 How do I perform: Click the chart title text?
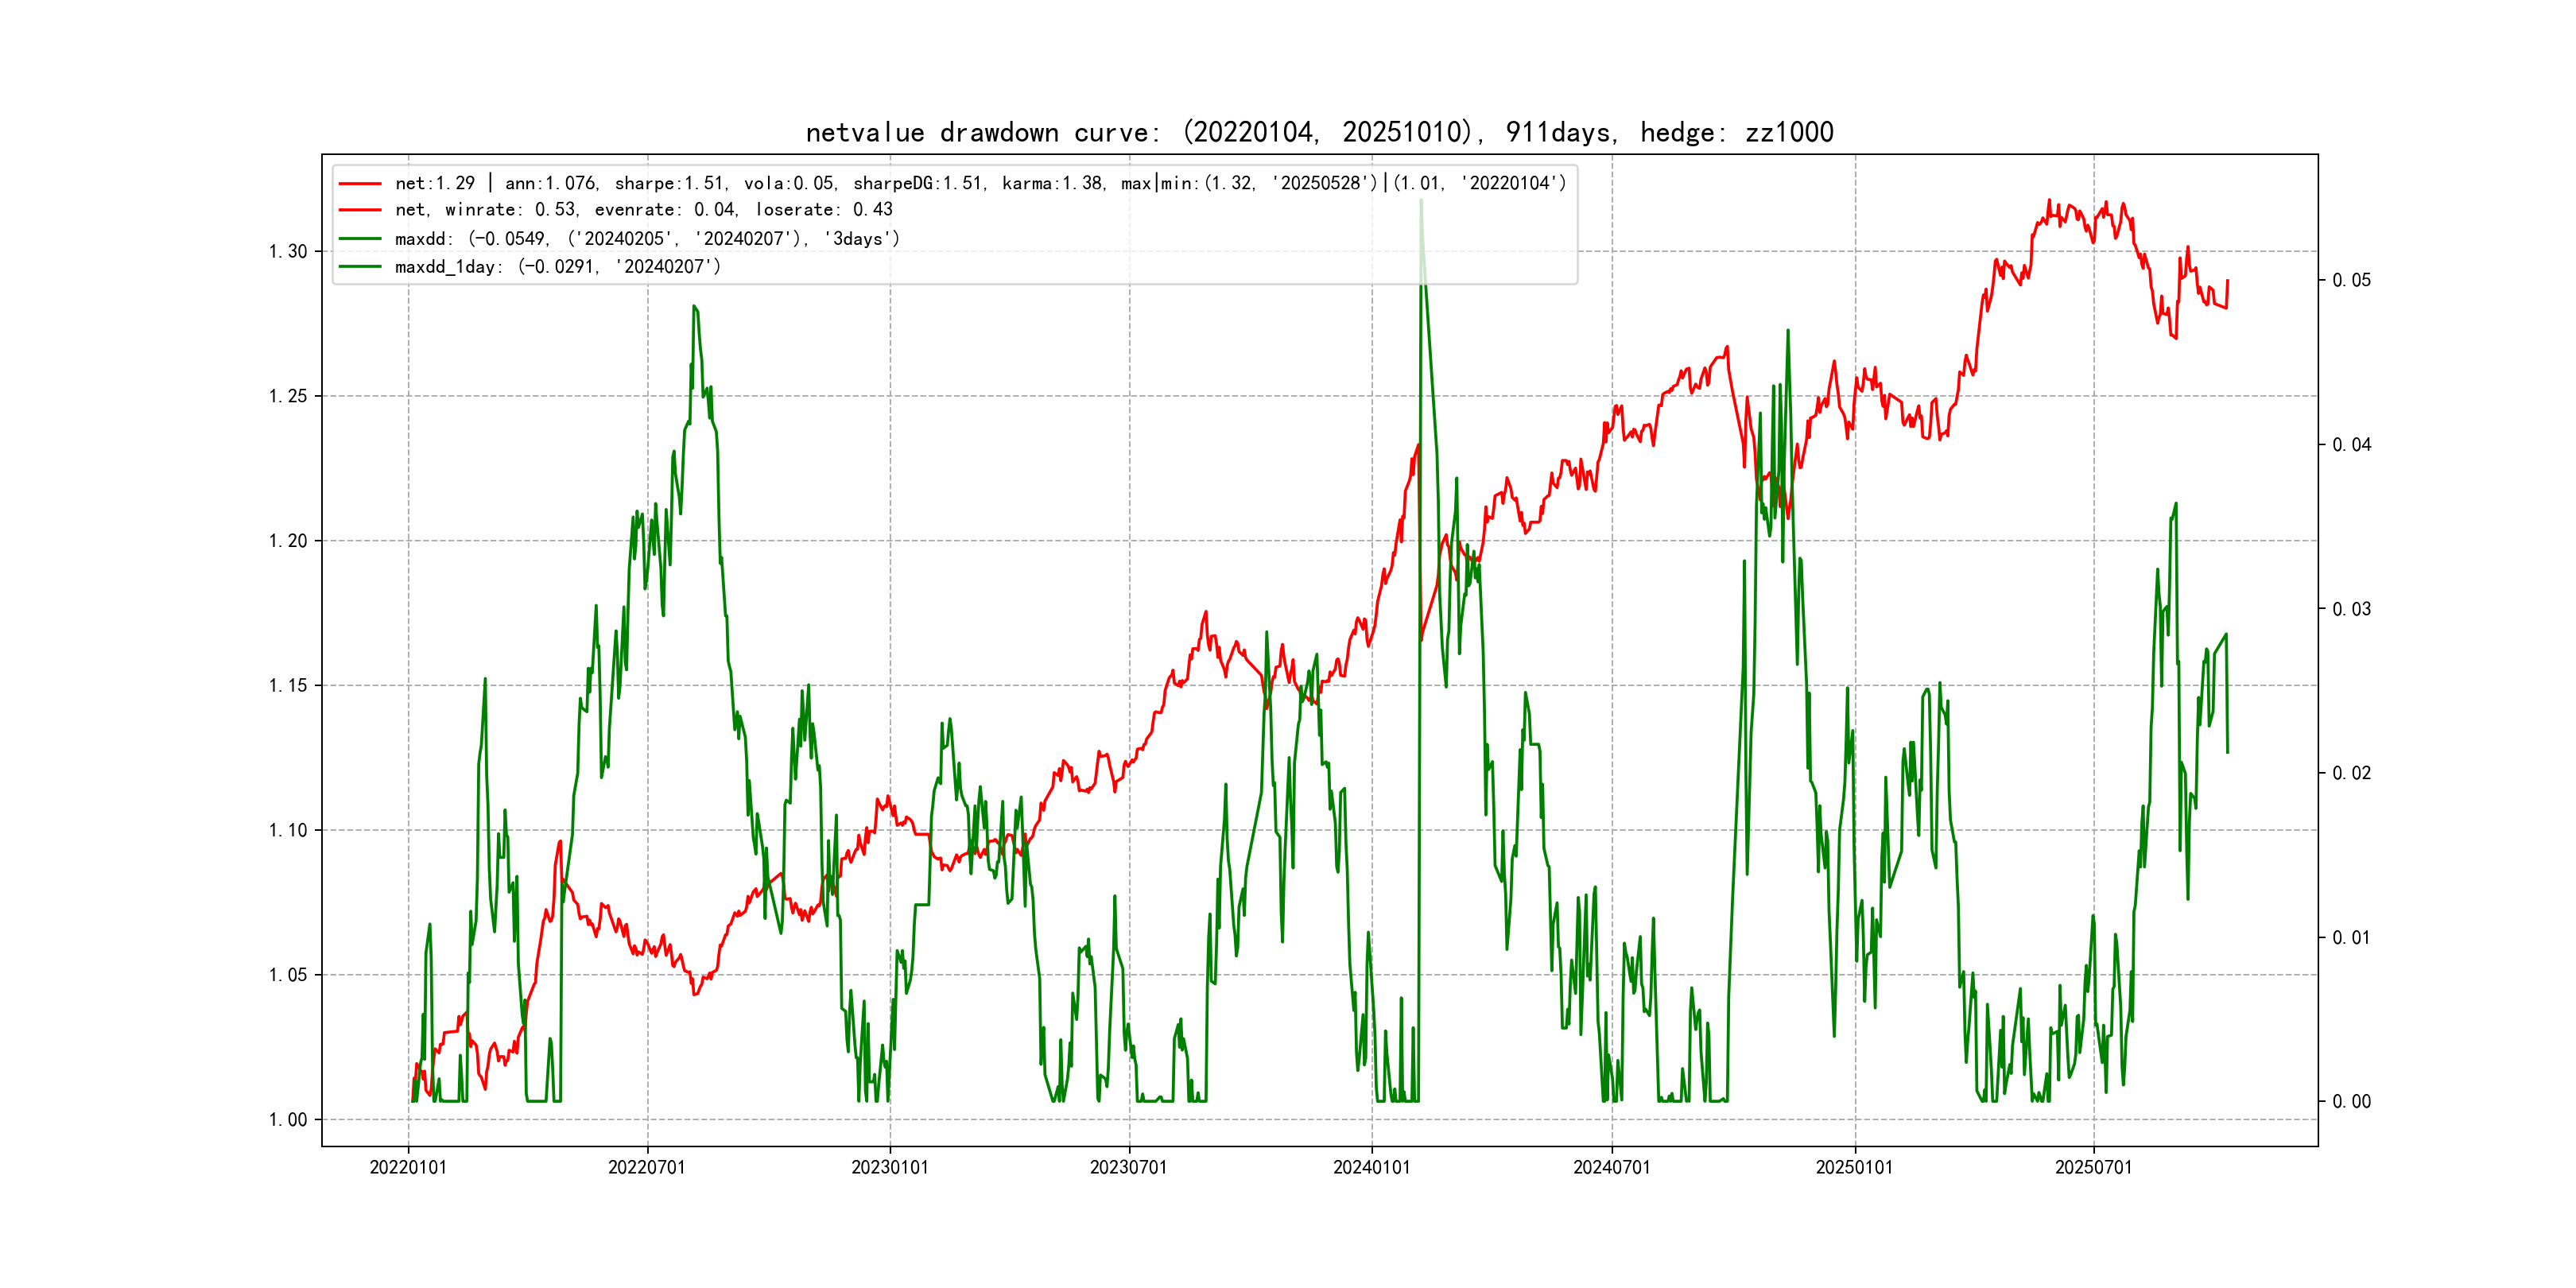1319,133
